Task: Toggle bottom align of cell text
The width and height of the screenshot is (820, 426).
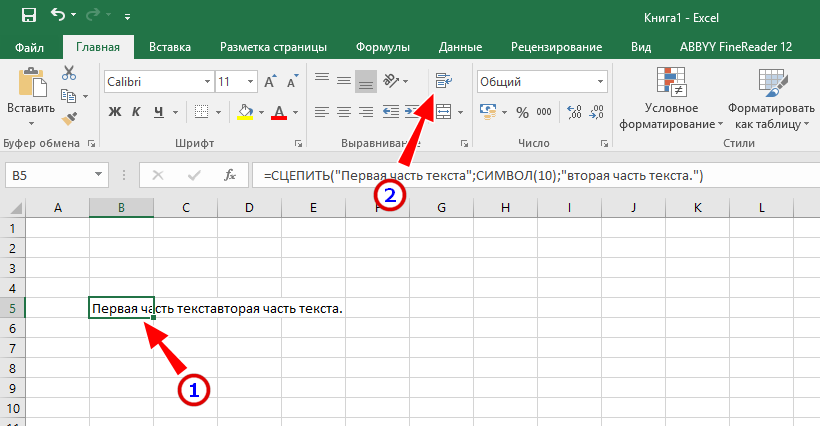Action: pyautogui.click(x=366, y=82)
